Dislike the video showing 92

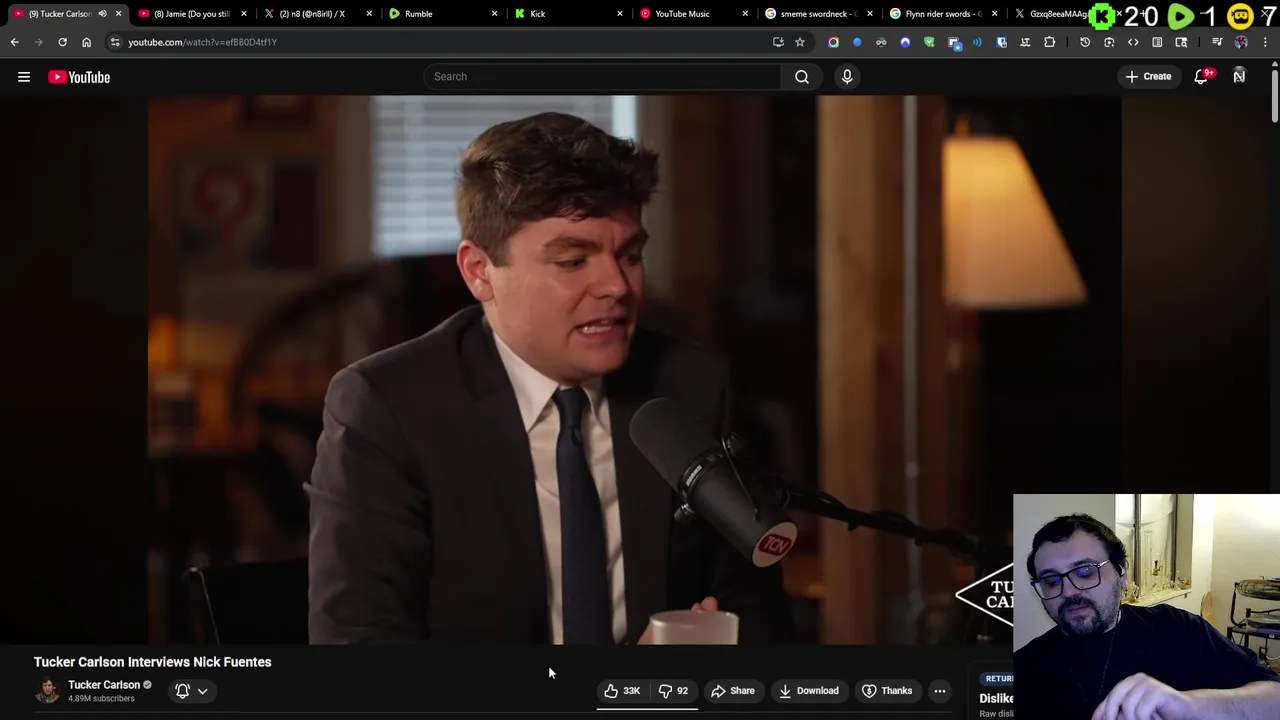tap(674, 691)
